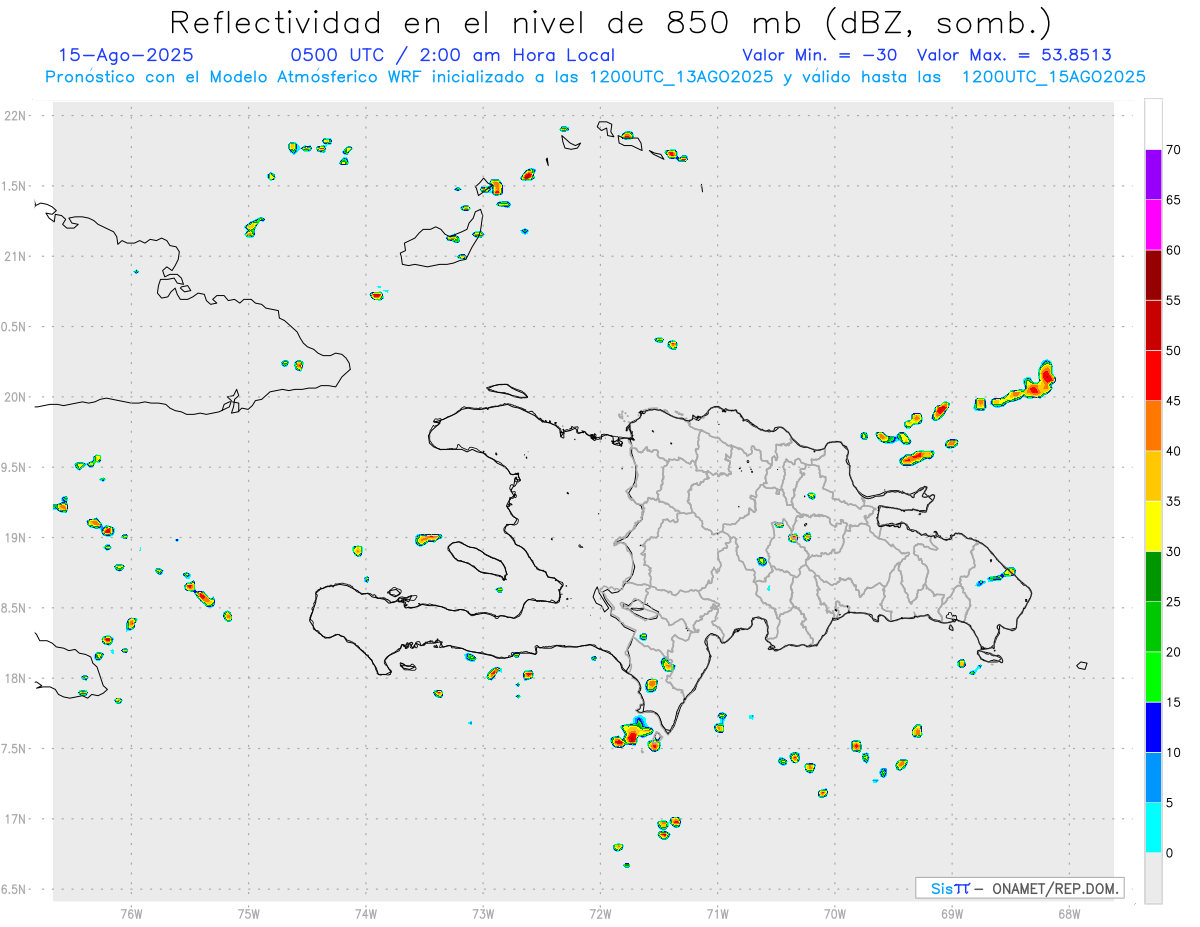
Task: Click the purple 65–70 dBZ color band
Action: pyautogui.click(x=1153, y=174)
